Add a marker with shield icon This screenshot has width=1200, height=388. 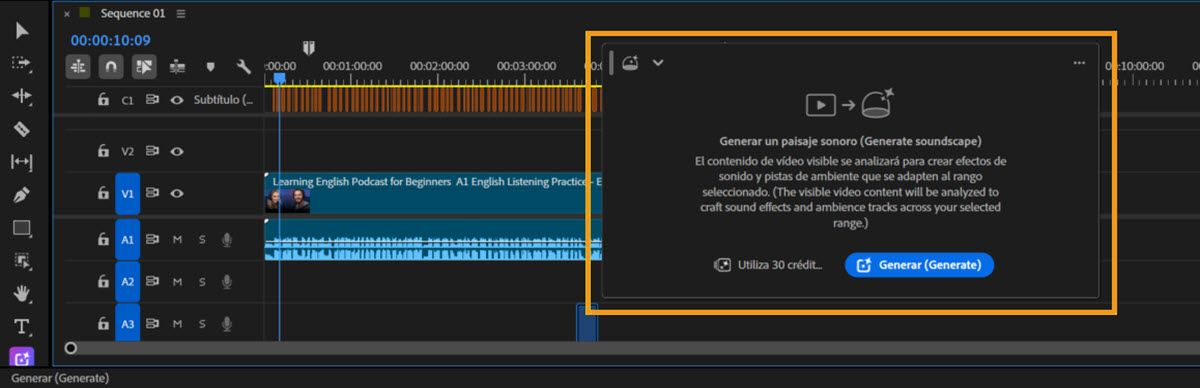210,67
